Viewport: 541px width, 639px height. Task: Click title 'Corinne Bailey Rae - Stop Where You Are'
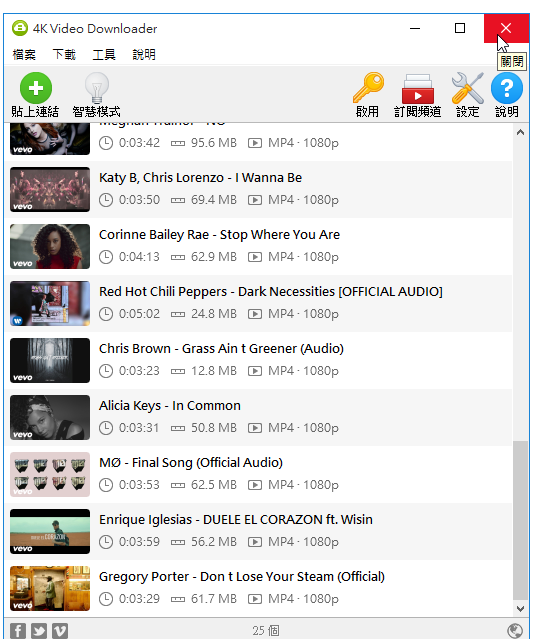click(x=219, y=235)
